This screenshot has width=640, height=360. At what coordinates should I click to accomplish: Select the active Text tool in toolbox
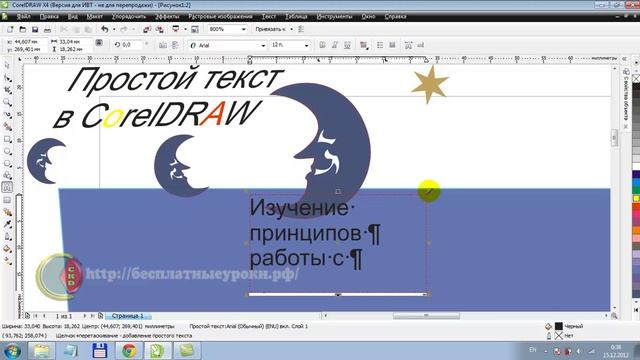pos(7,187)
